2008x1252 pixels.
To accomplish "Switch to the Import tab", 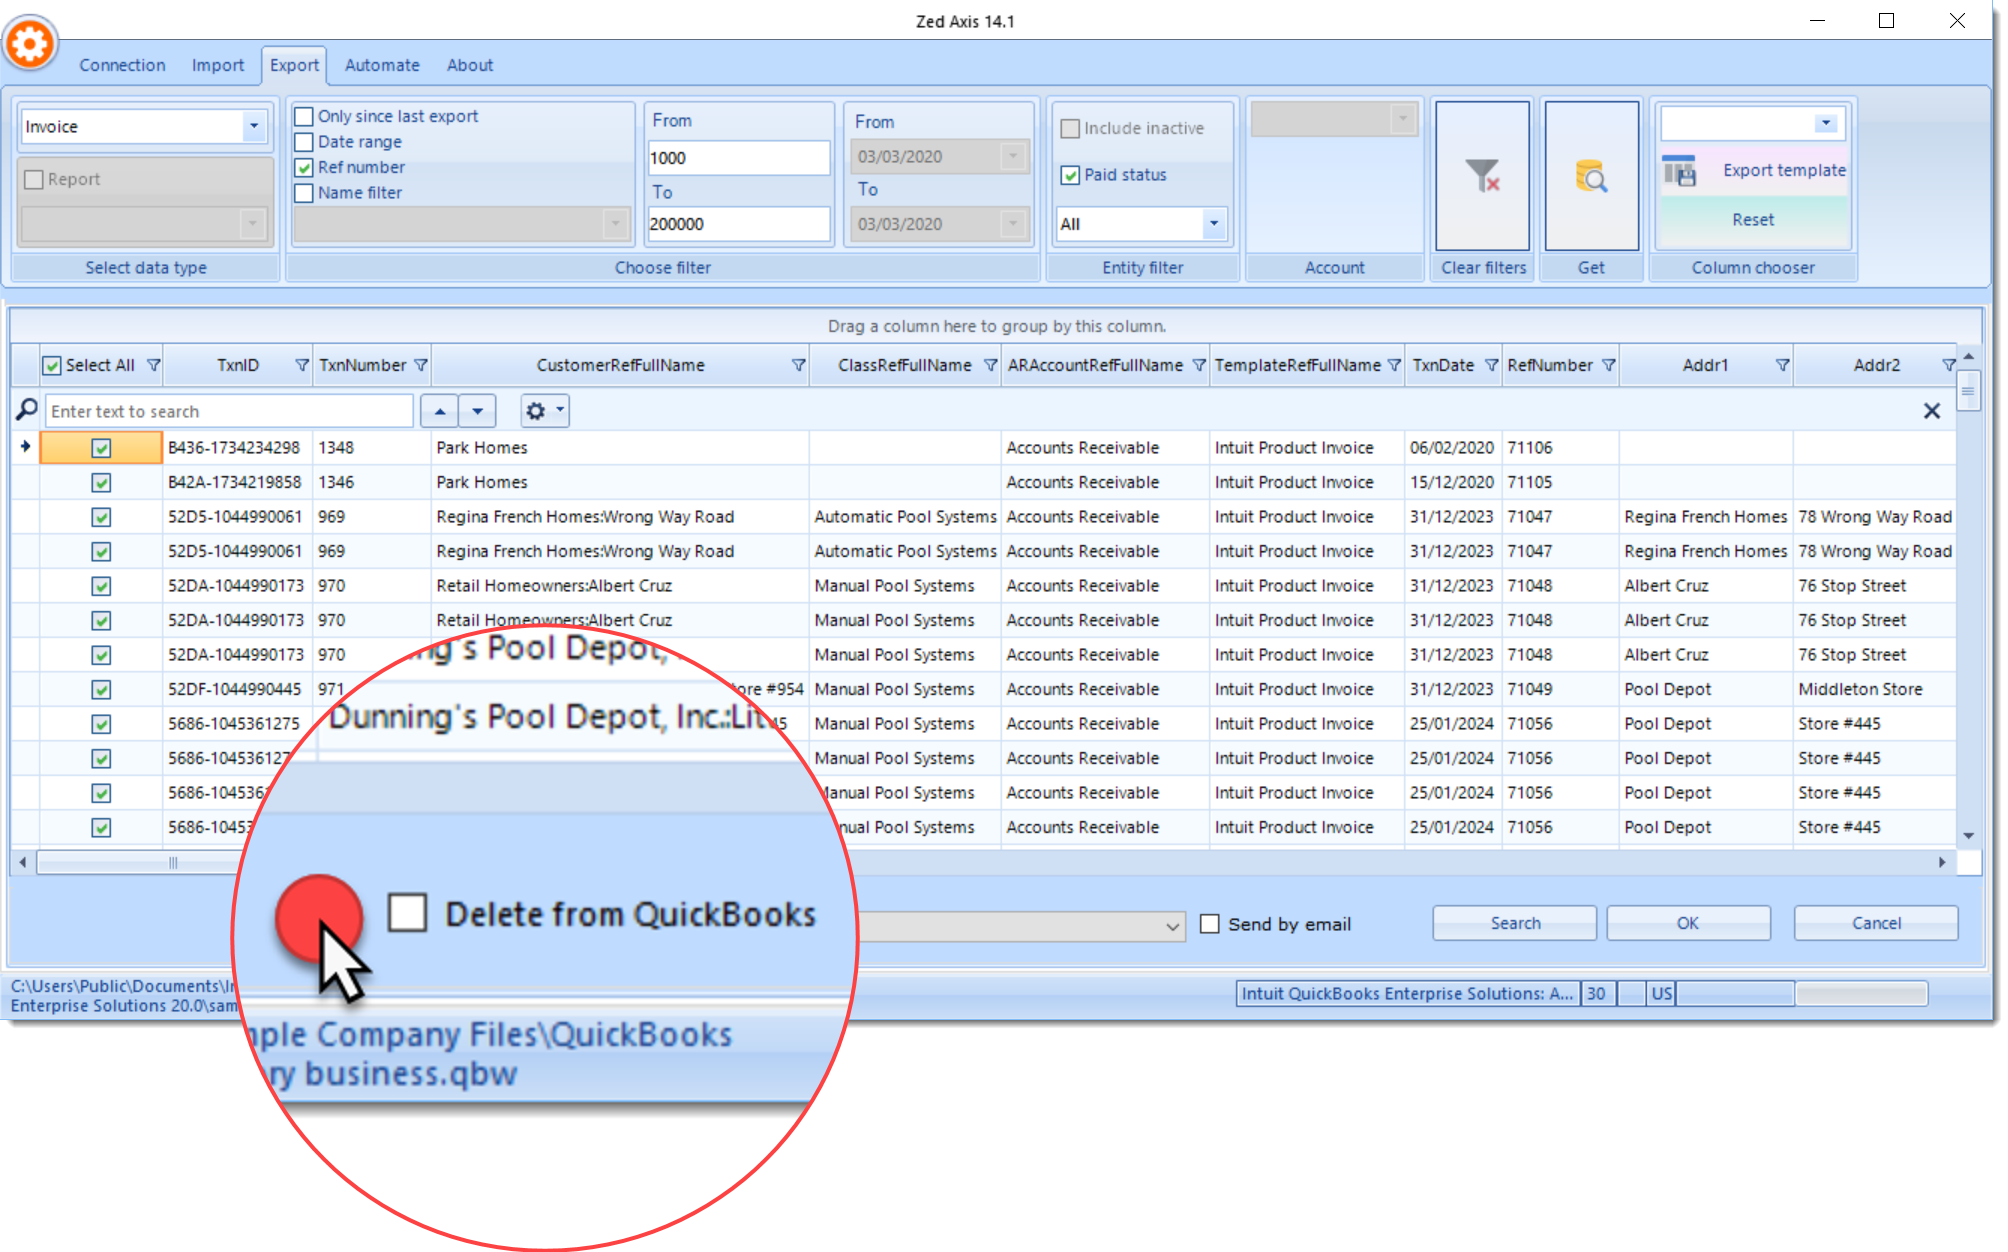I will click(217, 65).
